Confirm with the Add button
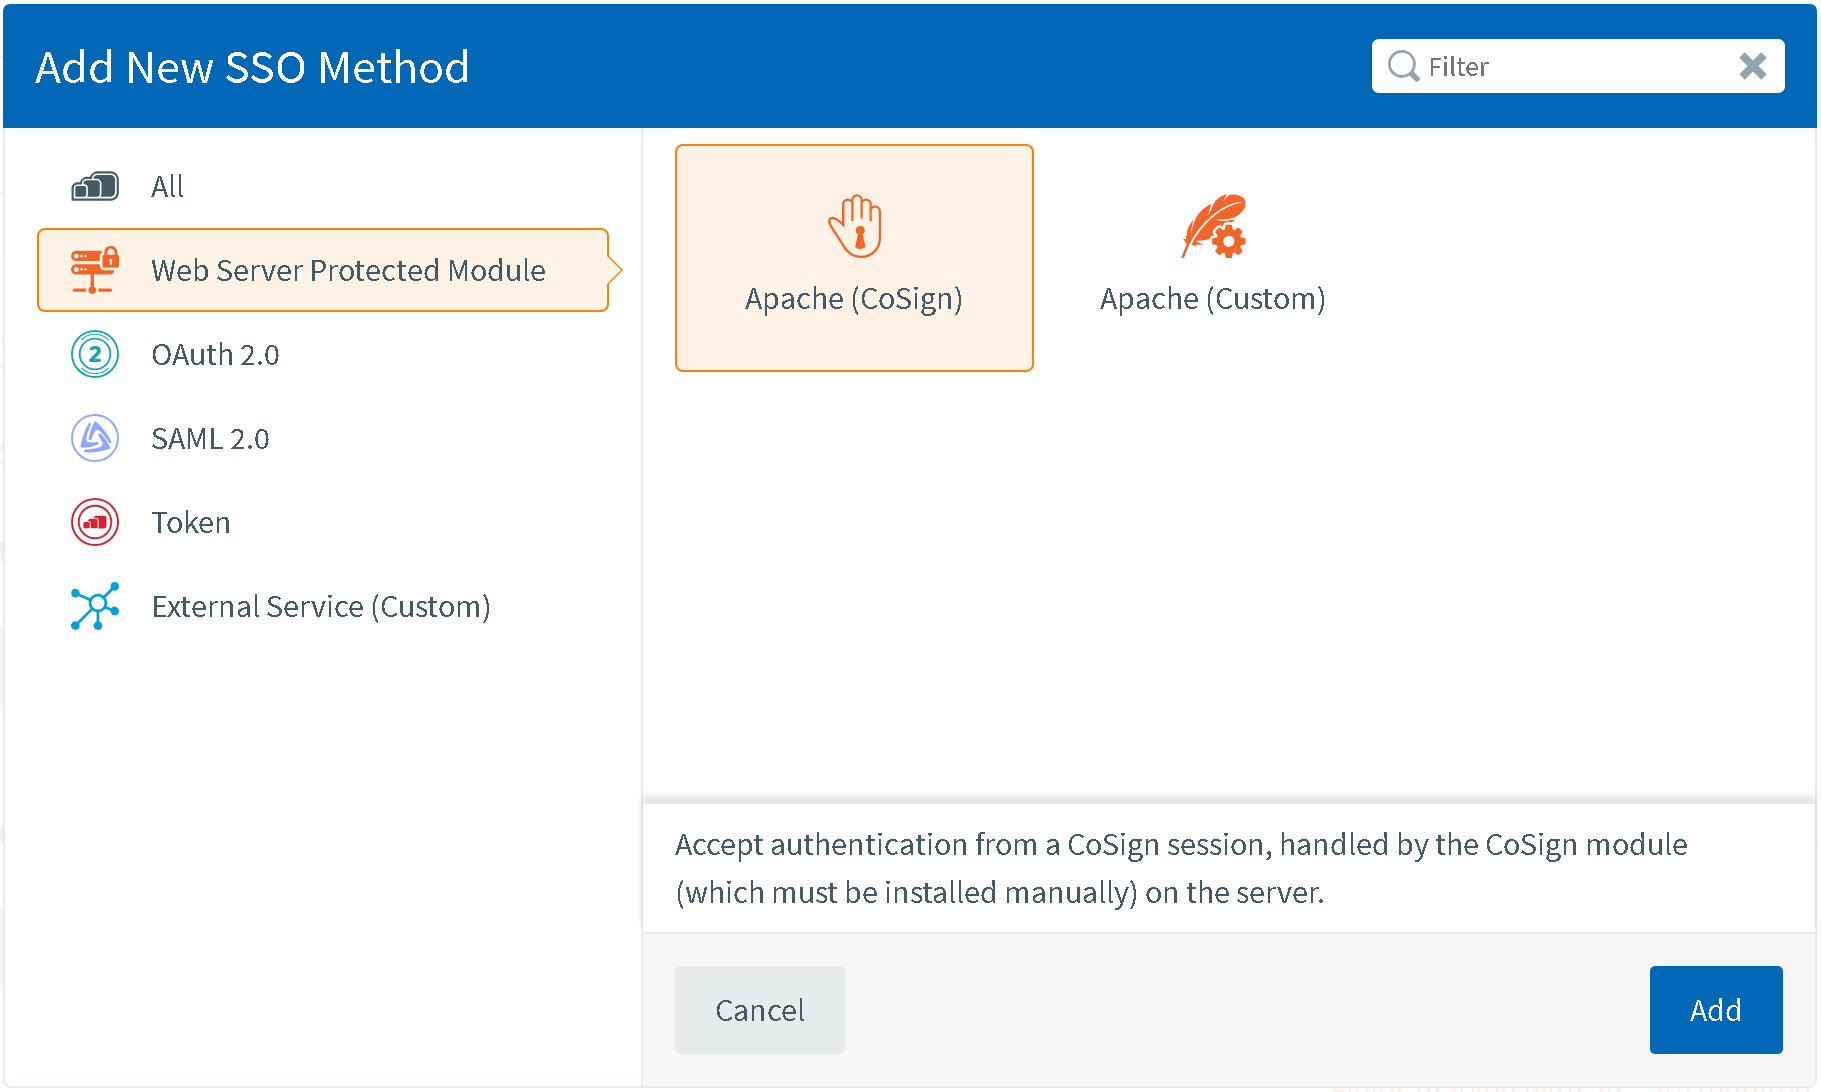 1716,1010
